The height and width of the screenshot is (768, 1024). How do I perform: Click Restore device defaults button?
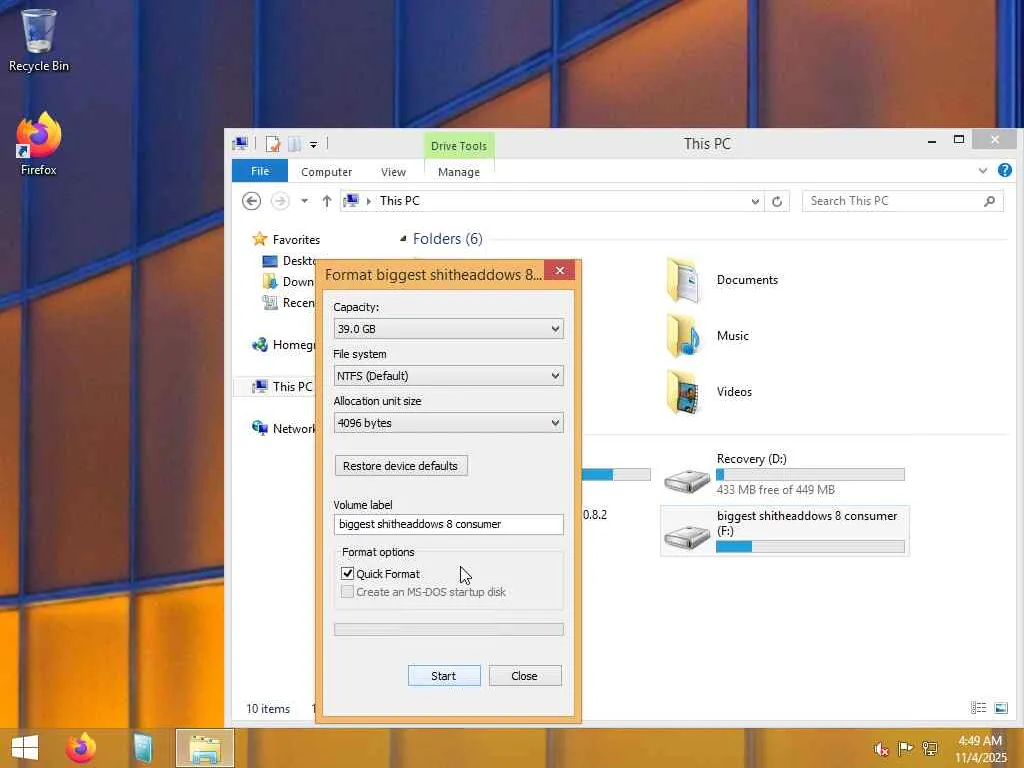400,466
